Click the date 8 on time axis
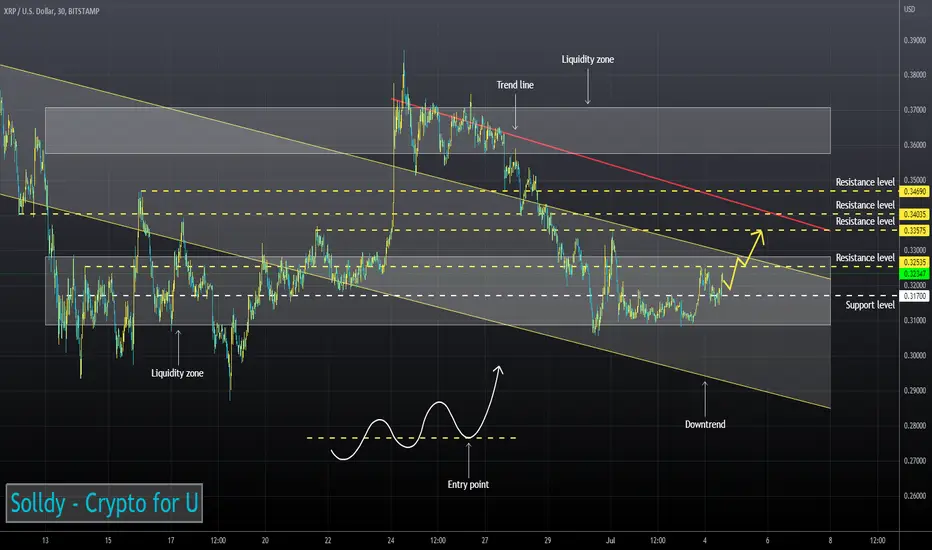932x550 pixels. tap(830, 540)
